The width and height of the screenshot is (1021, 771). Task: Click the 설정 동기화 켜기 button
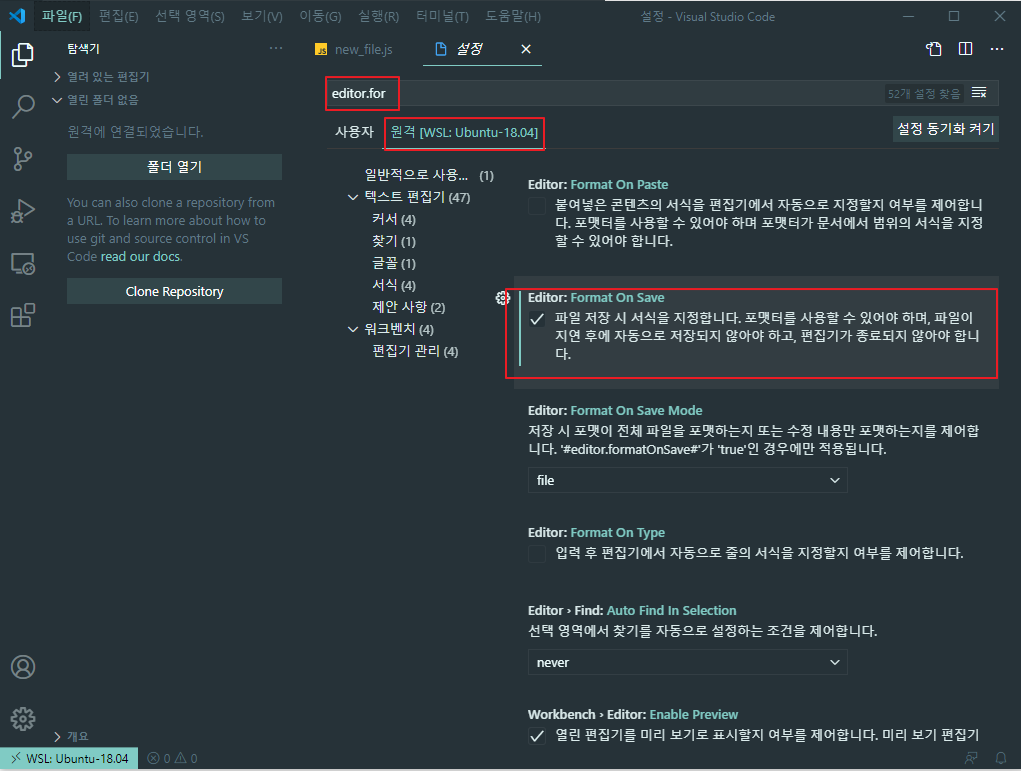945,129
